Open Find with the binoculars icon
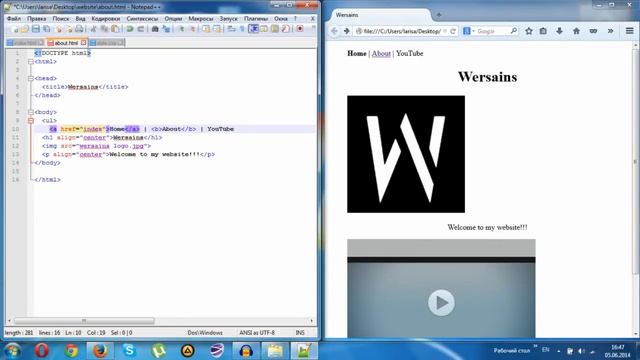 pos(155,29)
